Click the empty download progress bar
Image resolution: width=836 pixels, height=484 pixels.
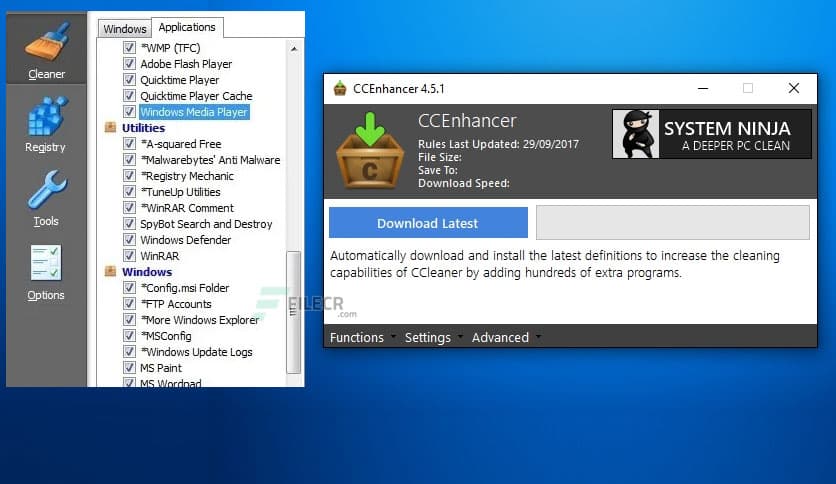tap(672, 223)
